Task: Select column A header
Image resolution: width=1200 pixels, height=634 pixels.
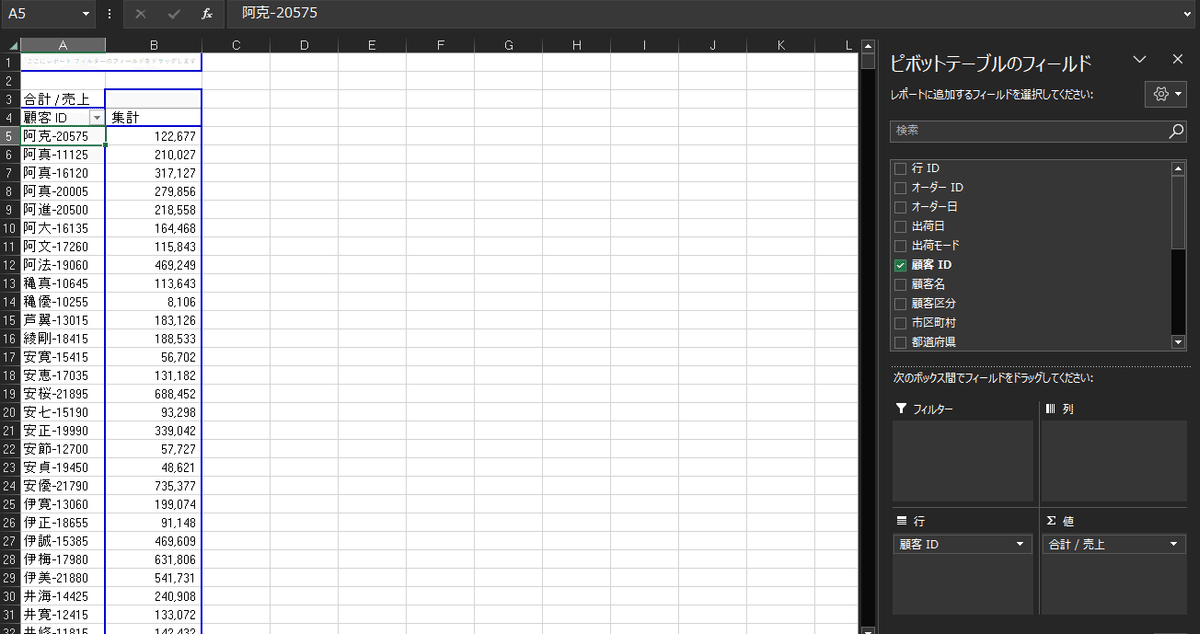Action: [x=62, y=45]
